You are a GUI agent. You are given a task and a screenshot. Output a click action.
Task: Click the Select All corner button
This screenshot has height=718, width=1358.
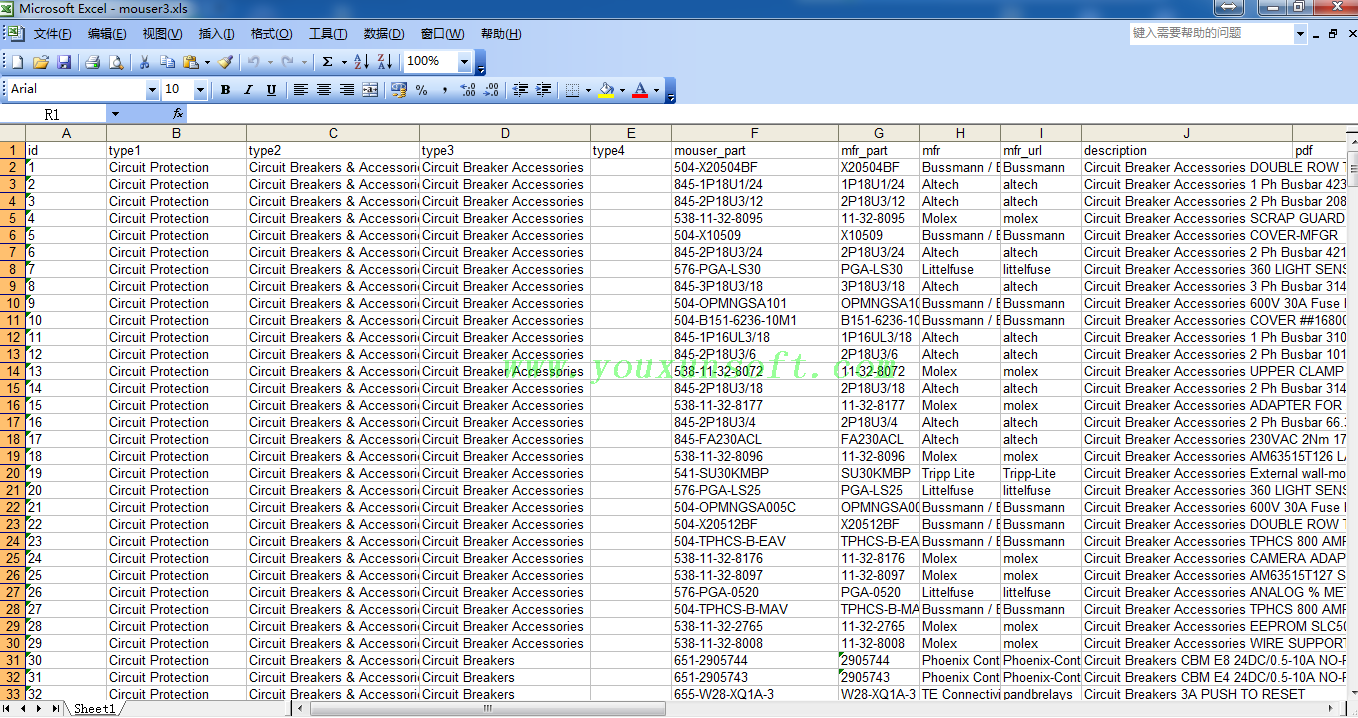pyautogui.click(x=13, y=133)
